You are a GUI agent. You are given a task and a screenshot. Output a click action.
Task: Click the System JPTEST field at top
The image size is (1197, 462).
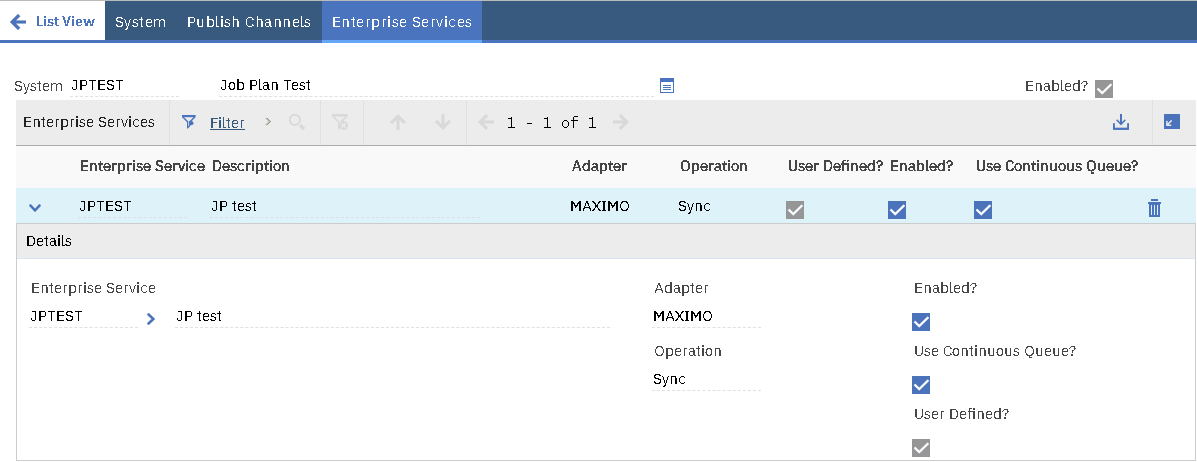[x=124, y=86]
